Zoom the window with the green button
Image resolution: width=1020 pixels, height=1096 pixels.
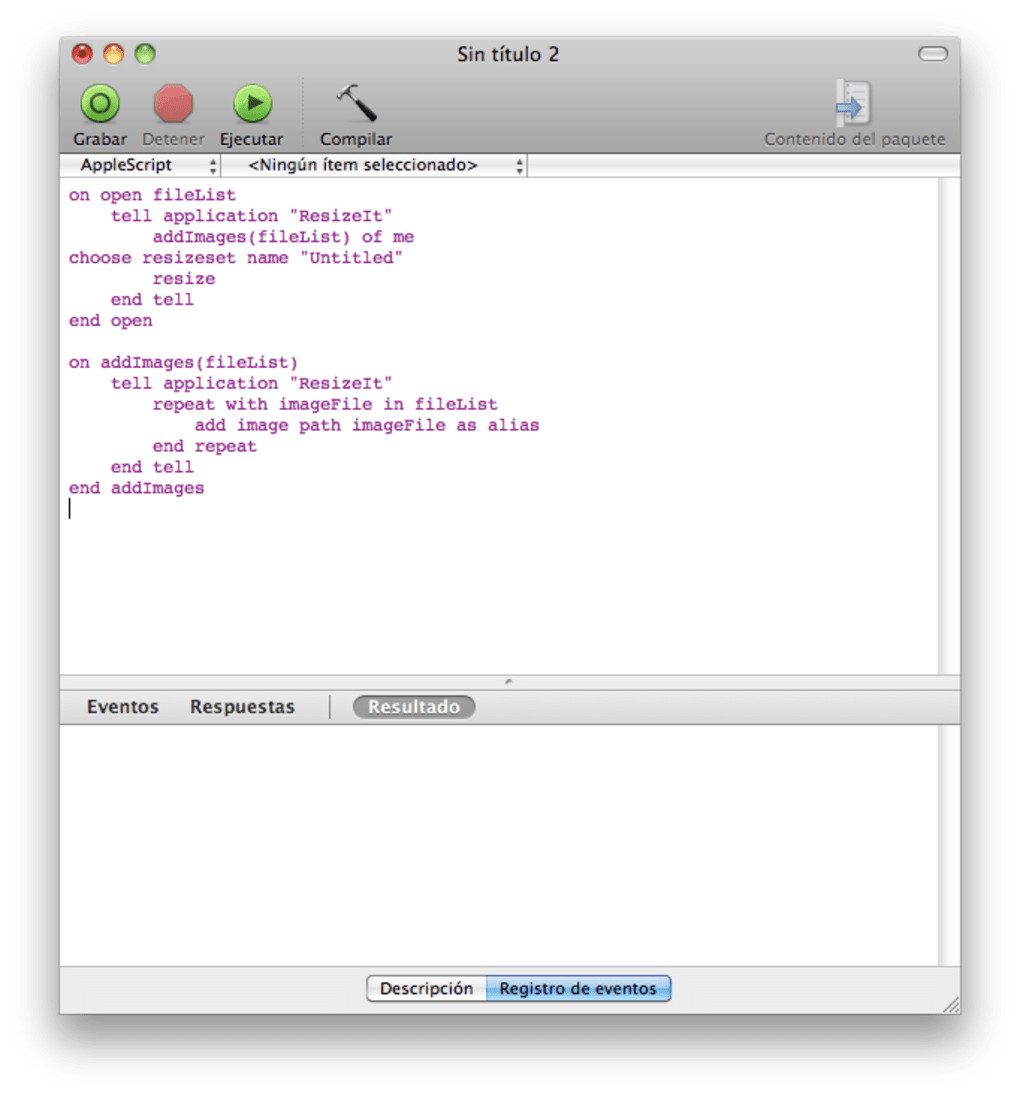click(145, 54)
